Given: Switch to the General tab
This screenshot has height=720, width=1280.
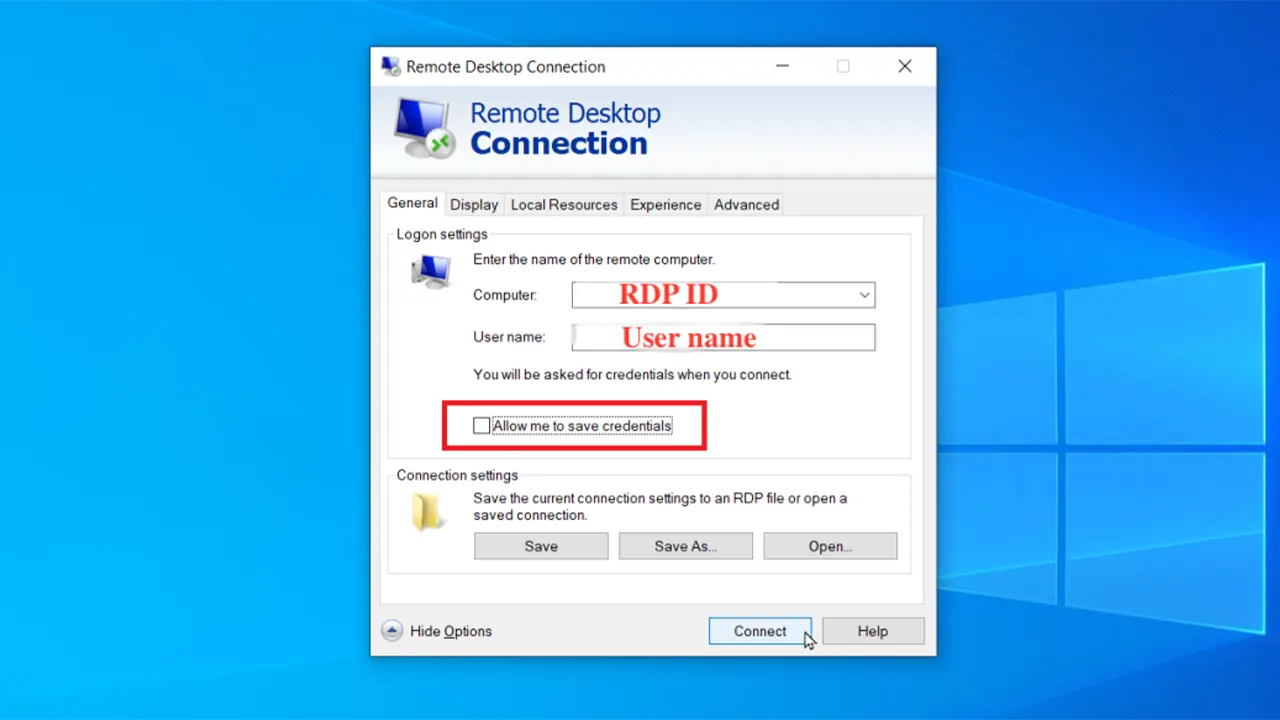Looking at the screenshot, I should coord(412,203).
